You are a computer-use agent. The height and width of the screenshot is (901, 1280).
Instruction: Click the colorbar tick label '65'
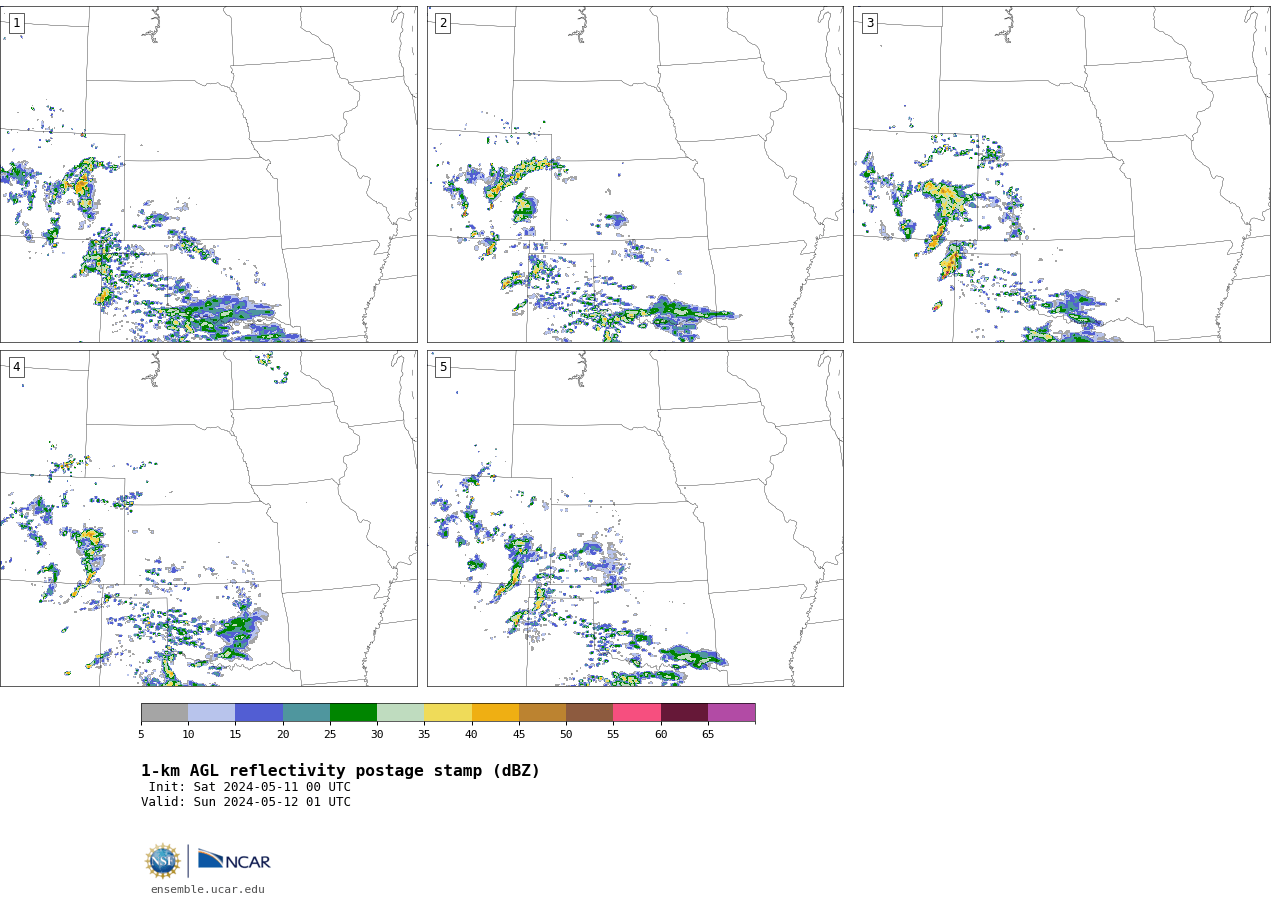[708, 734]
